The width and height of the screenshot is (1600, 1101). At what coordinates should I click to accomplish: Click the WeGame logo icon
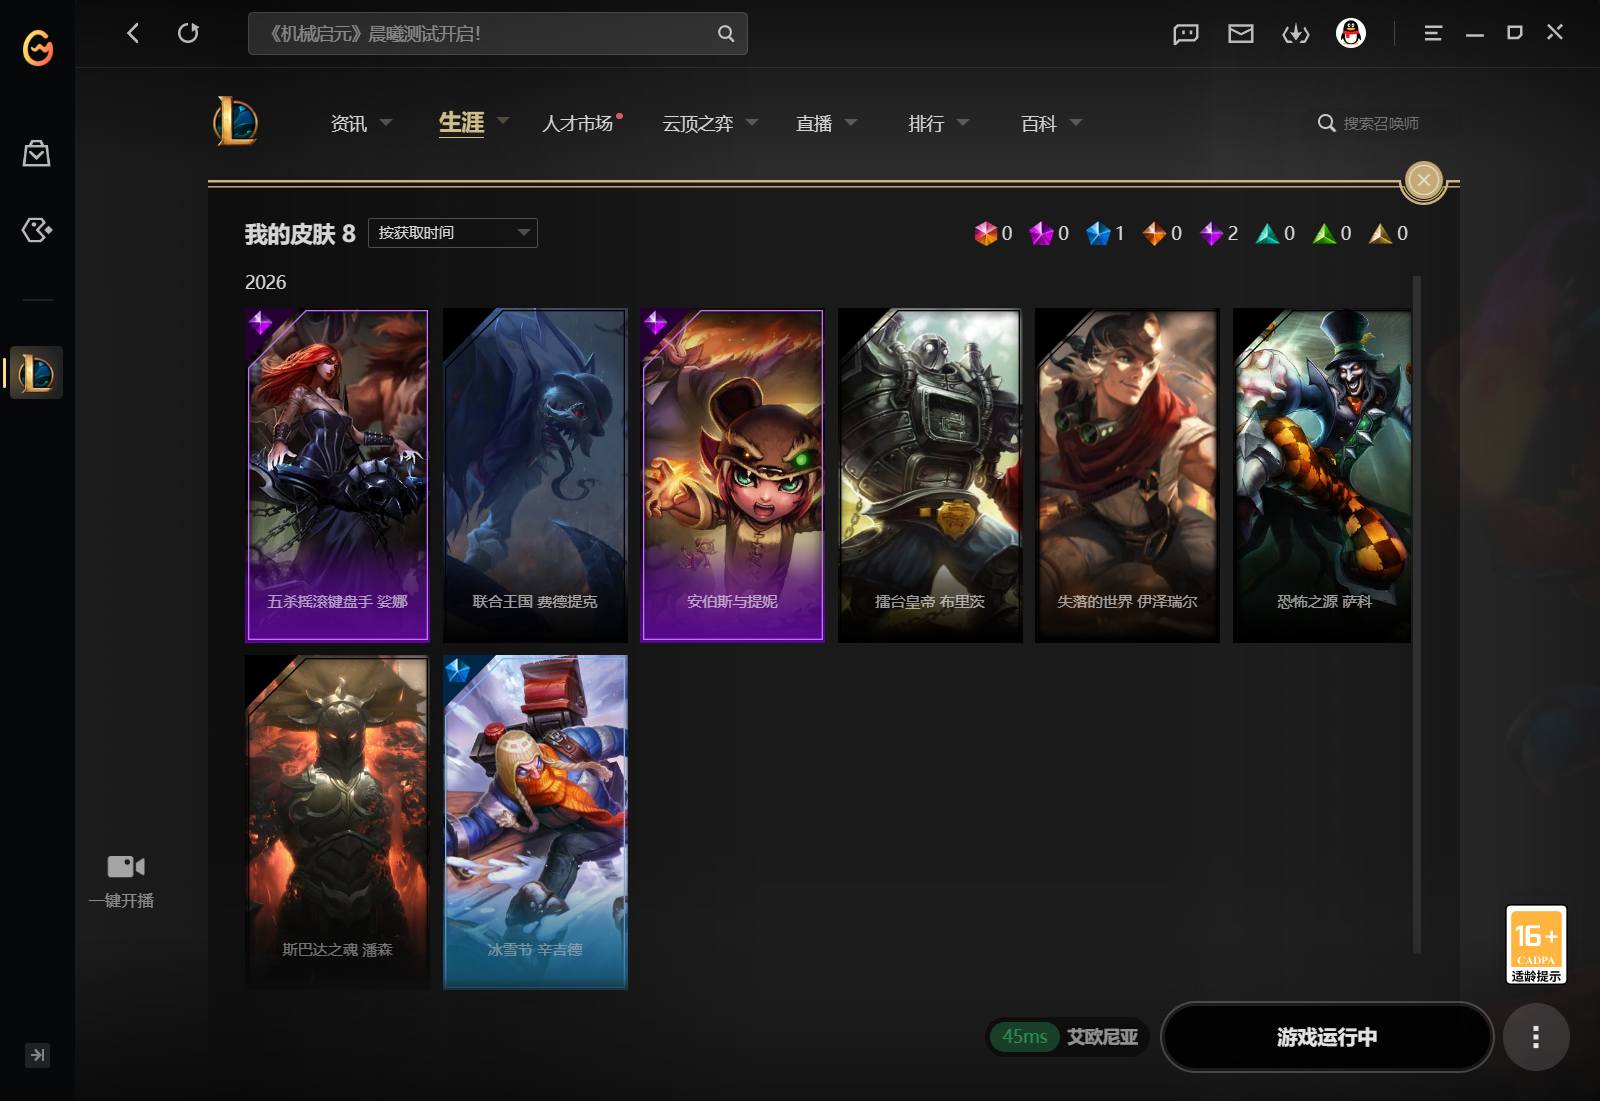tap(38, 47)
